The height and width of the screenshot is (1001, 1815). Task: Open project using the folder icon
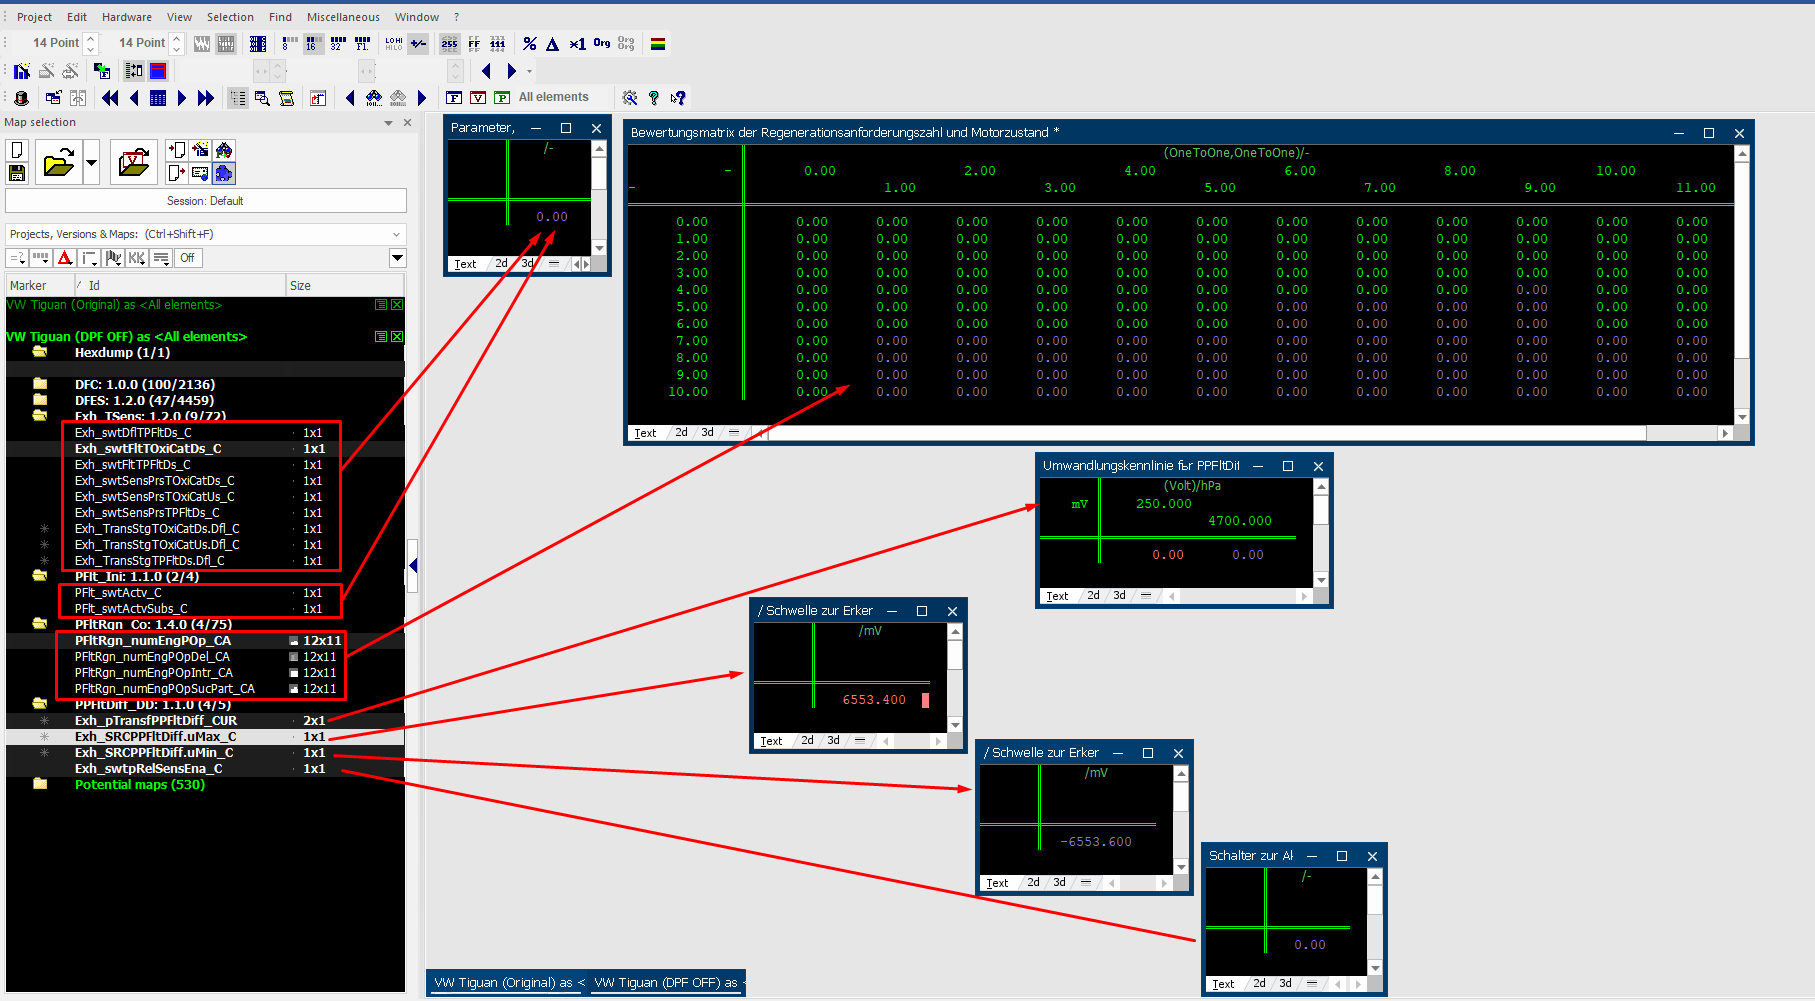[59, 162]
